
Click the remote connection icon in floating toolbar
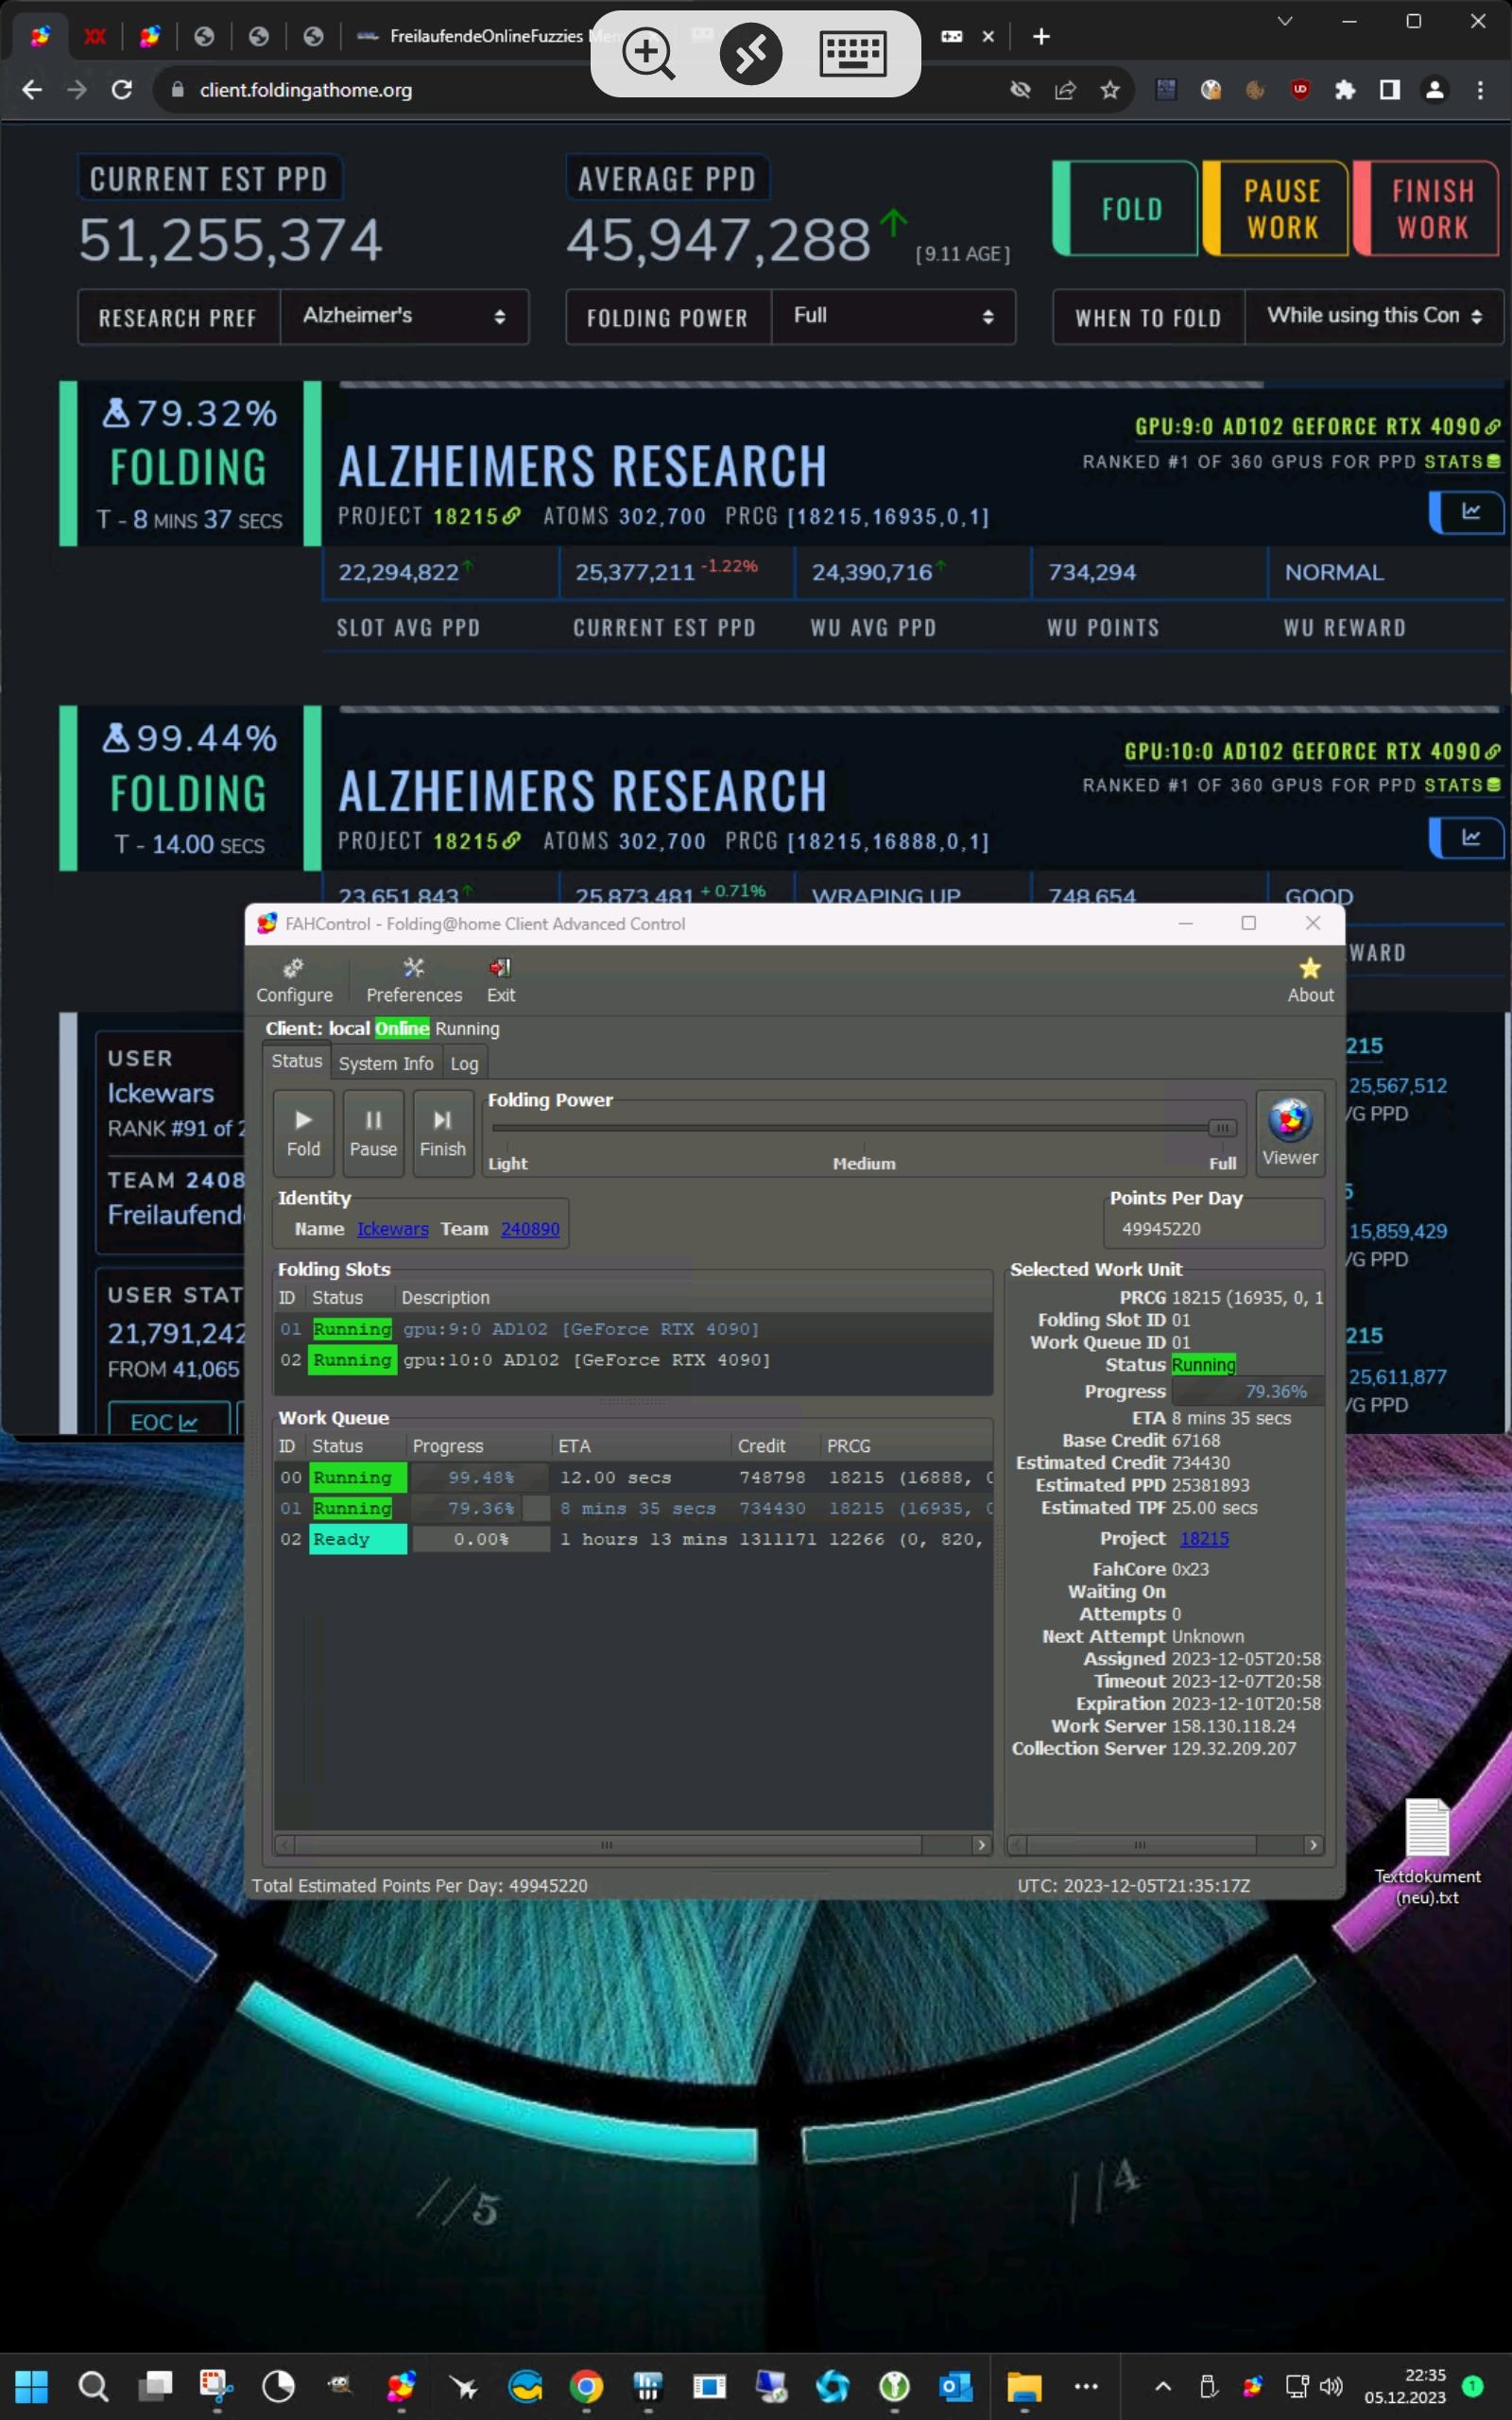[751, 53]
